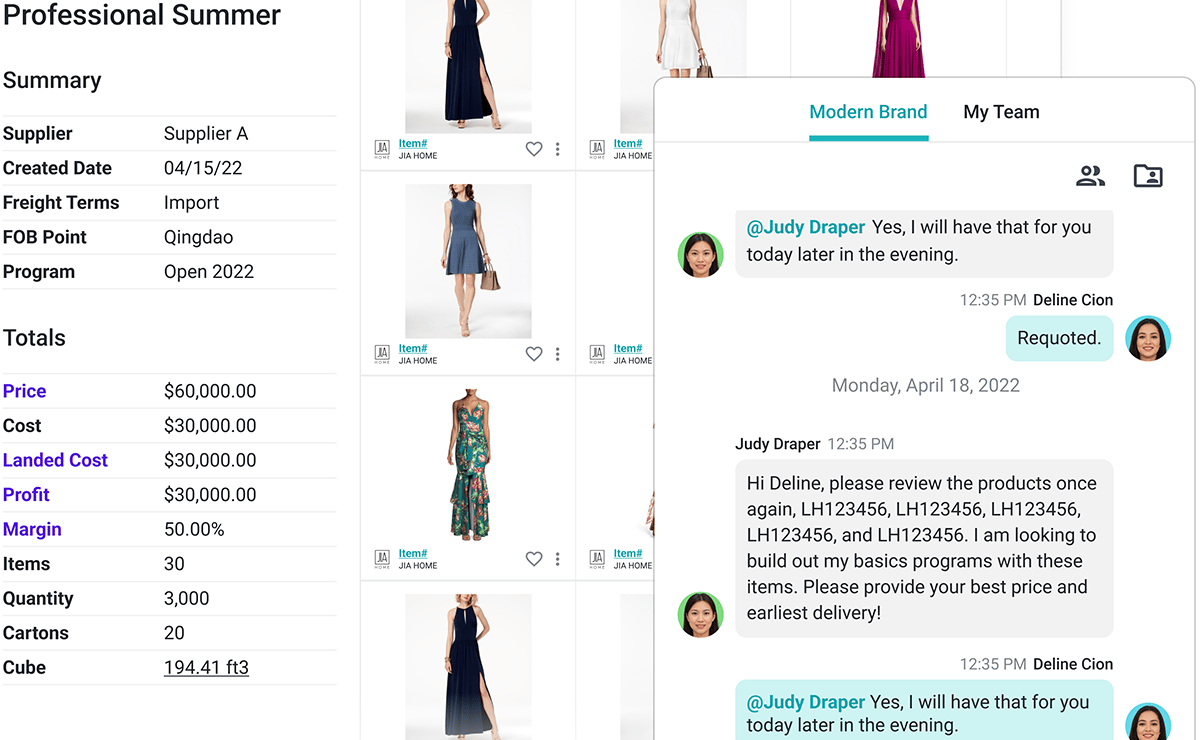Open the Cube value 194.41 ft3 link
This screenshot has width=1200, height=740.
[x=206, y=667]
